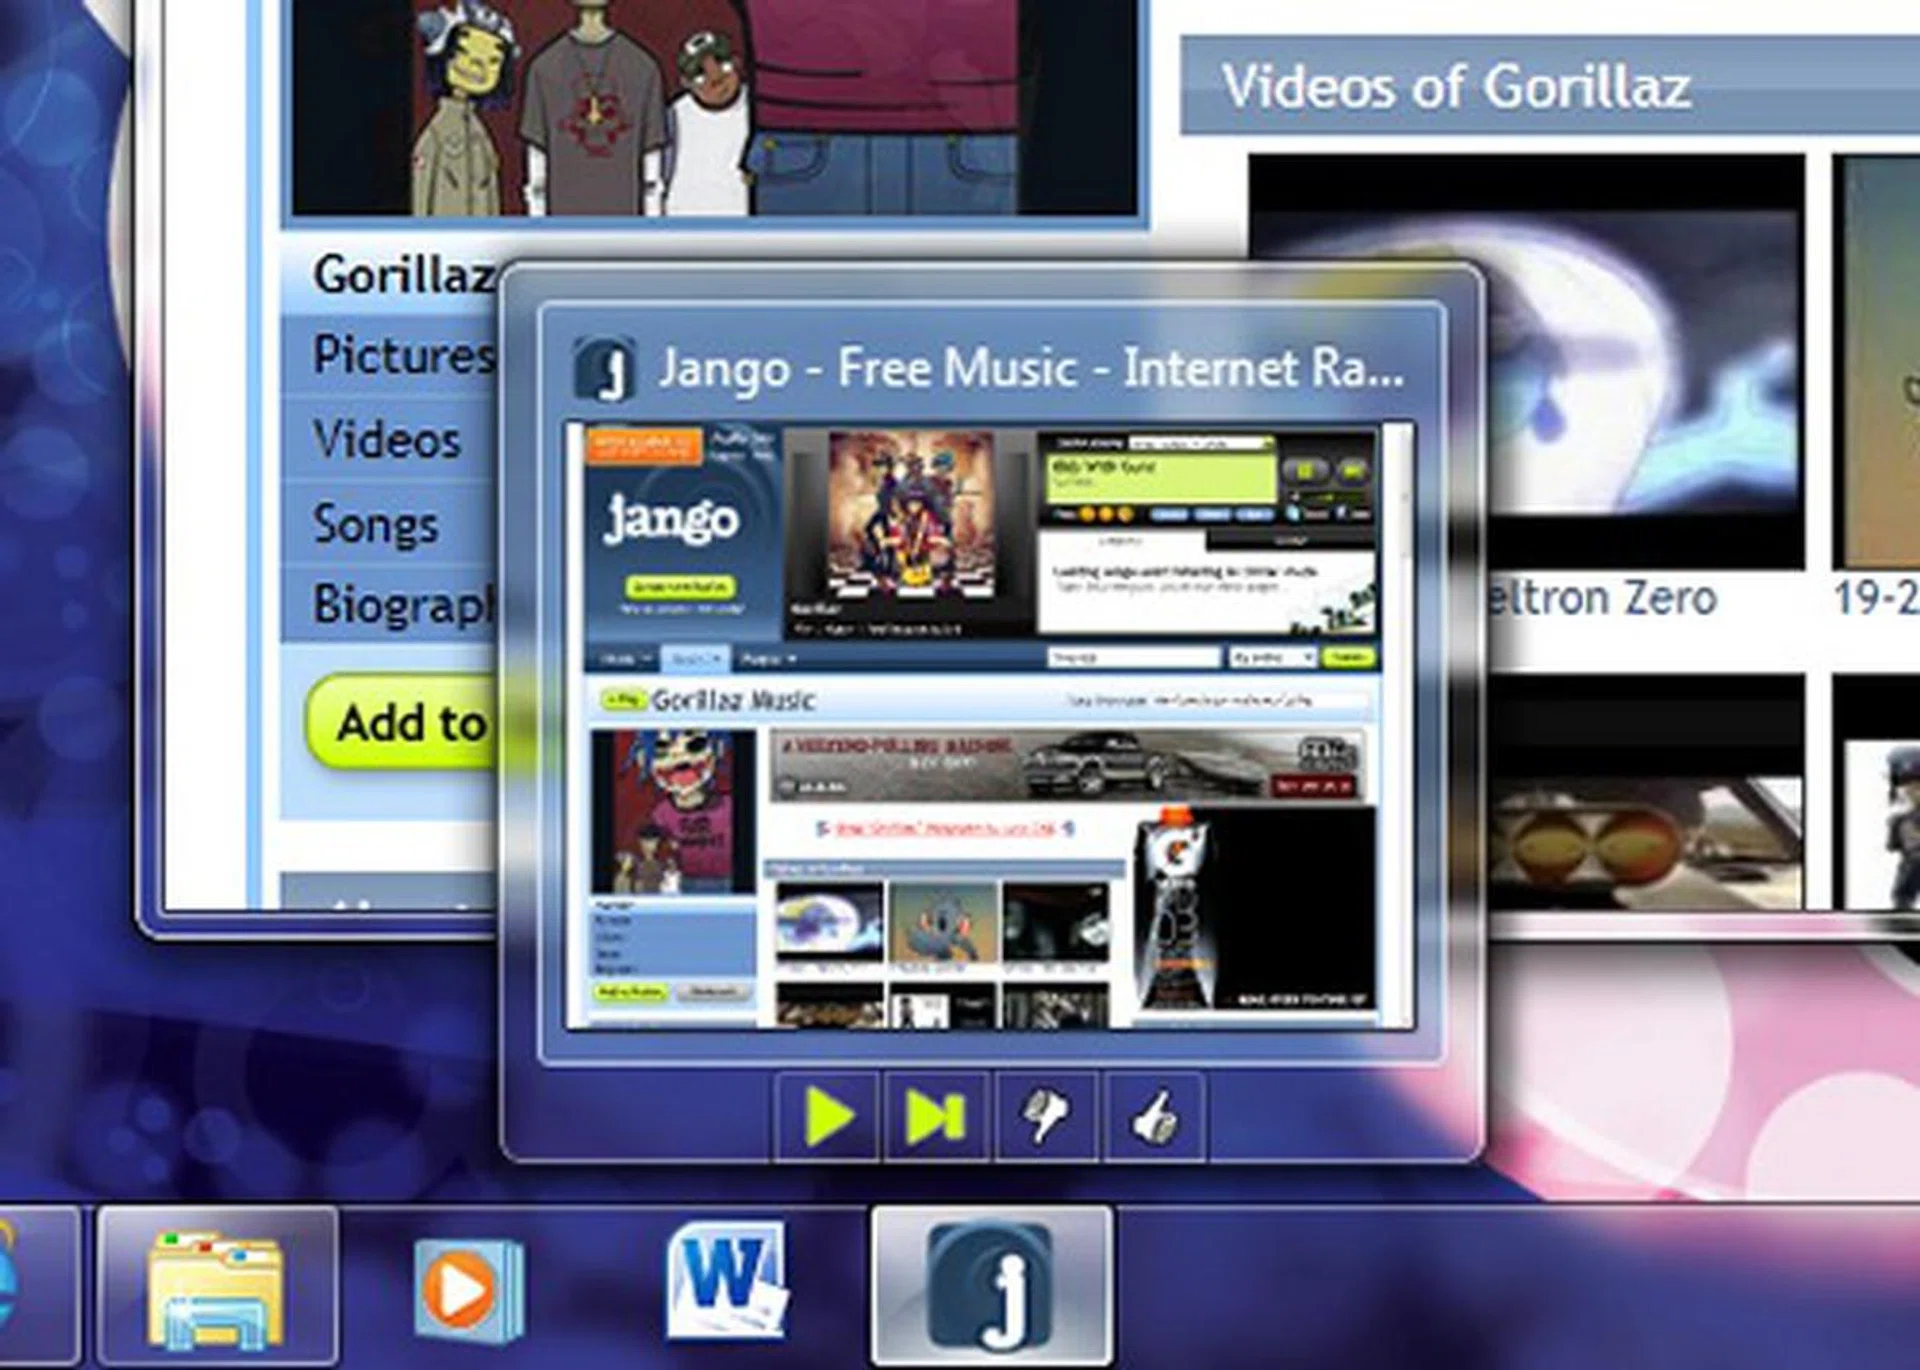1920x1370 pixels.
Task: Open the Jango icon on the taskbar
Action: (x=991, y=1287)
